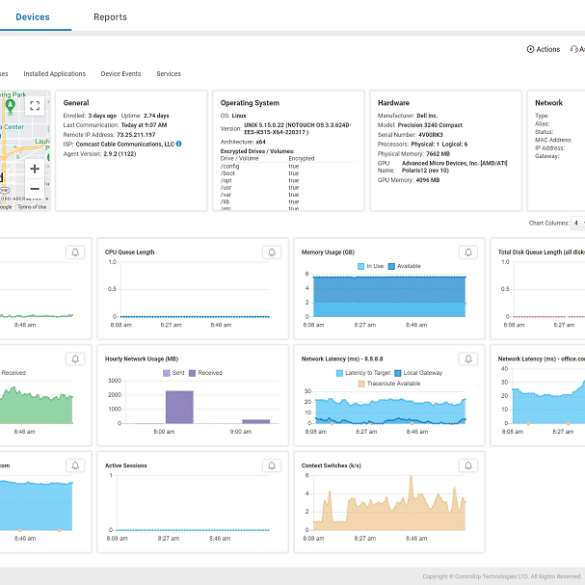Click the 9:00 am network usage bar
This screenshot has width=585, height=585.
256,421
